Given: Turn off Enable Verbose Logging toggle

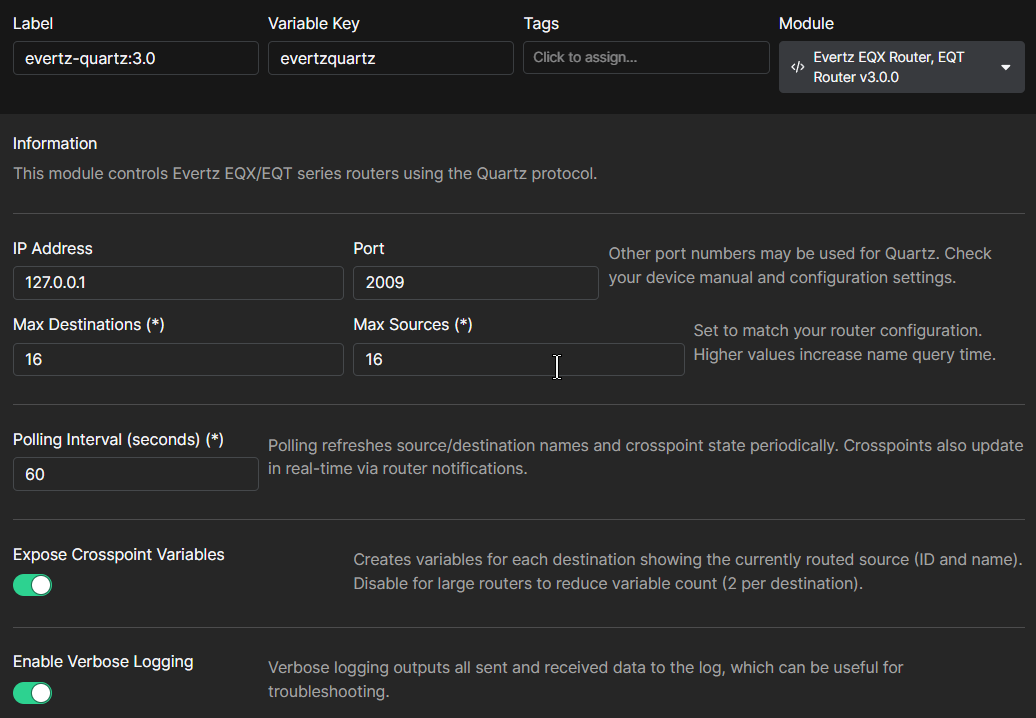Looking at the screenshot, I should coord(32,693).
